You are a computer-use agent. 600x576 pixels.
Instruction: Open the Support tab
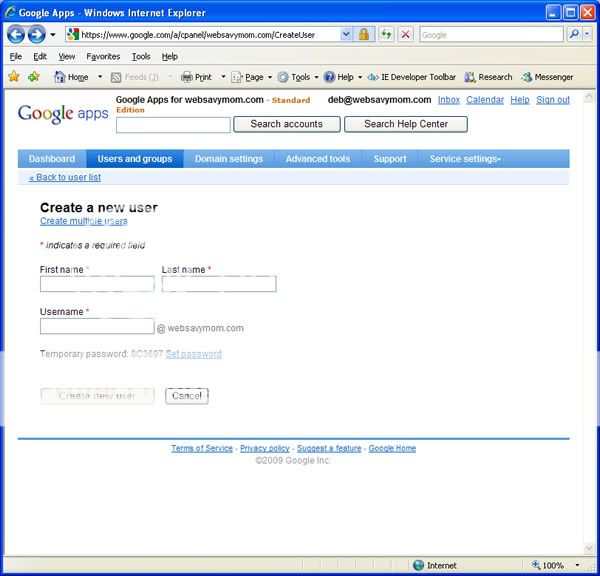[x=390, y=159]
